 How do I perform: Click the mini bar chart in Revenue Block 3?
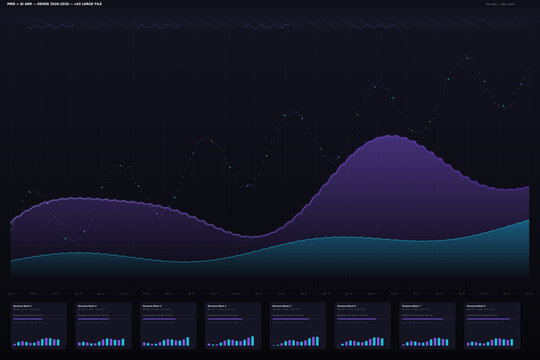point(166,341)
